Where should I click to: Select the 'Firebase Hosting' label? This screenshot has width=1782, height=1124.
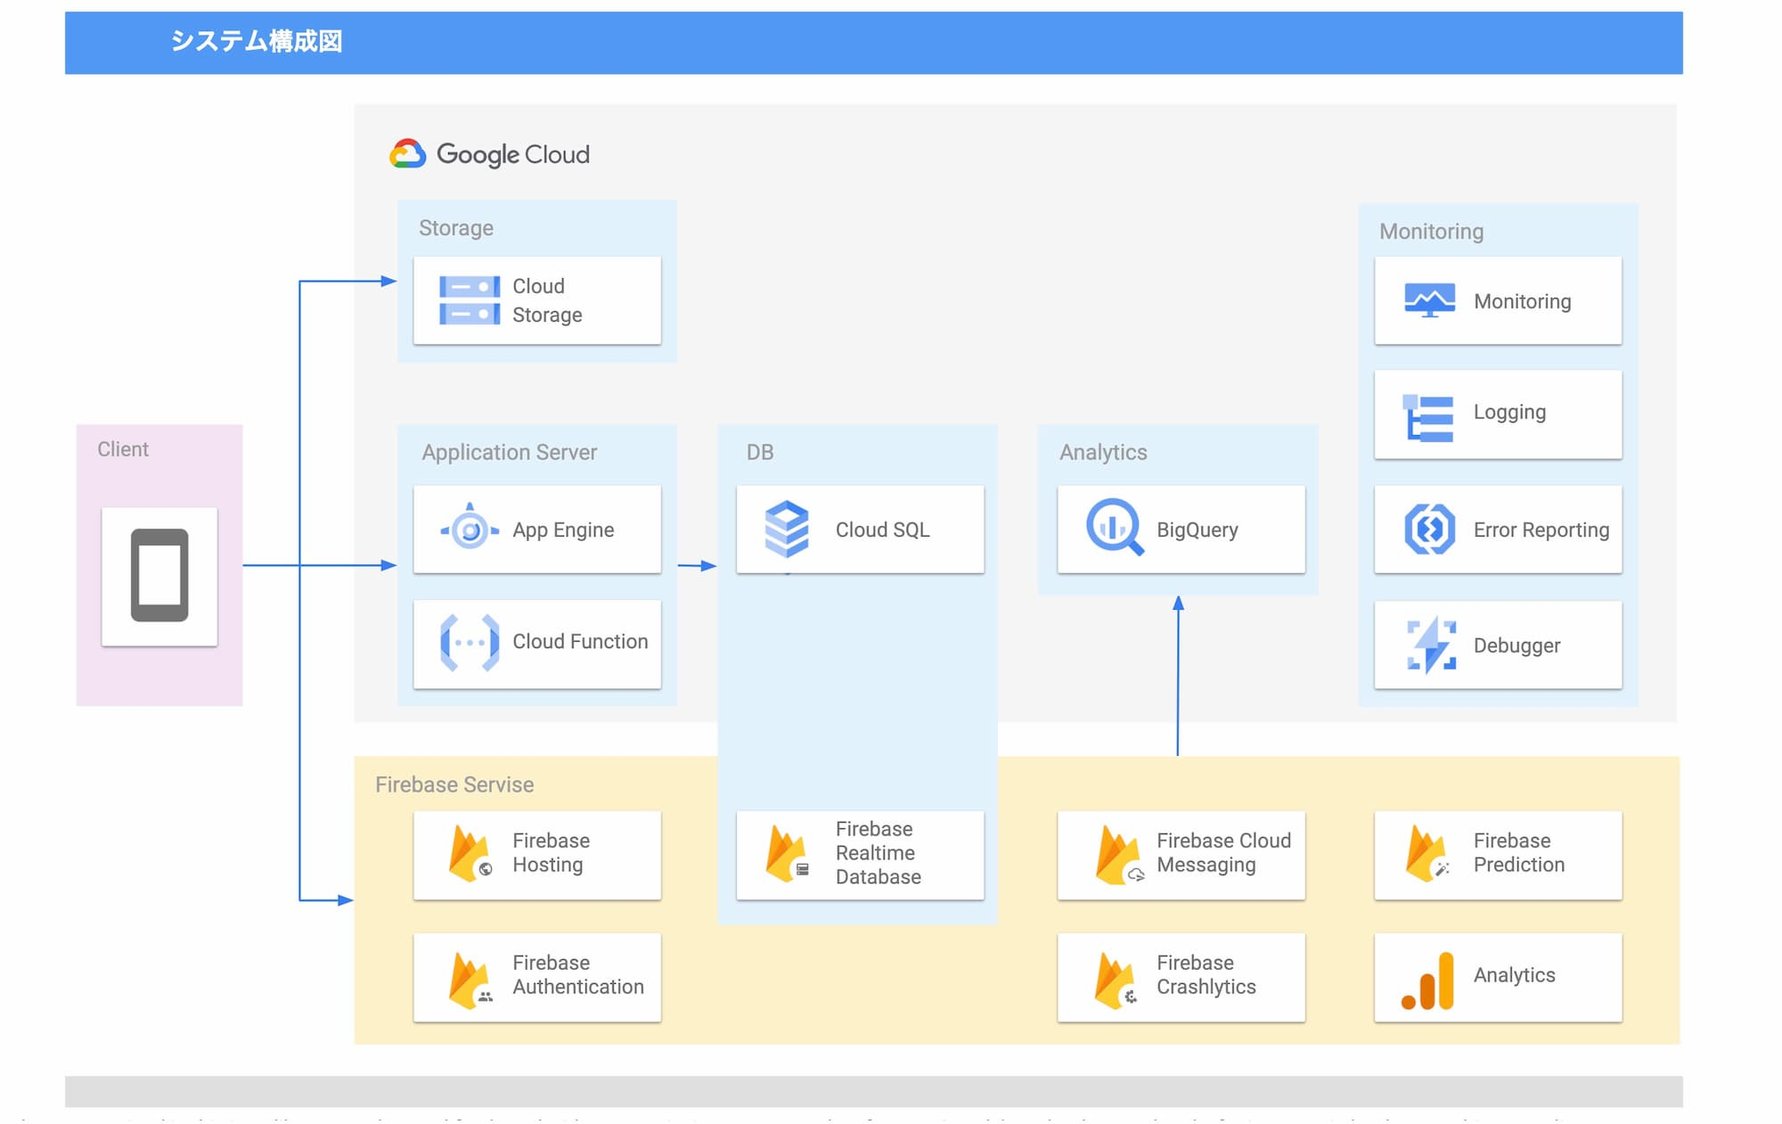pyautogui.click(x=551, y=853)
